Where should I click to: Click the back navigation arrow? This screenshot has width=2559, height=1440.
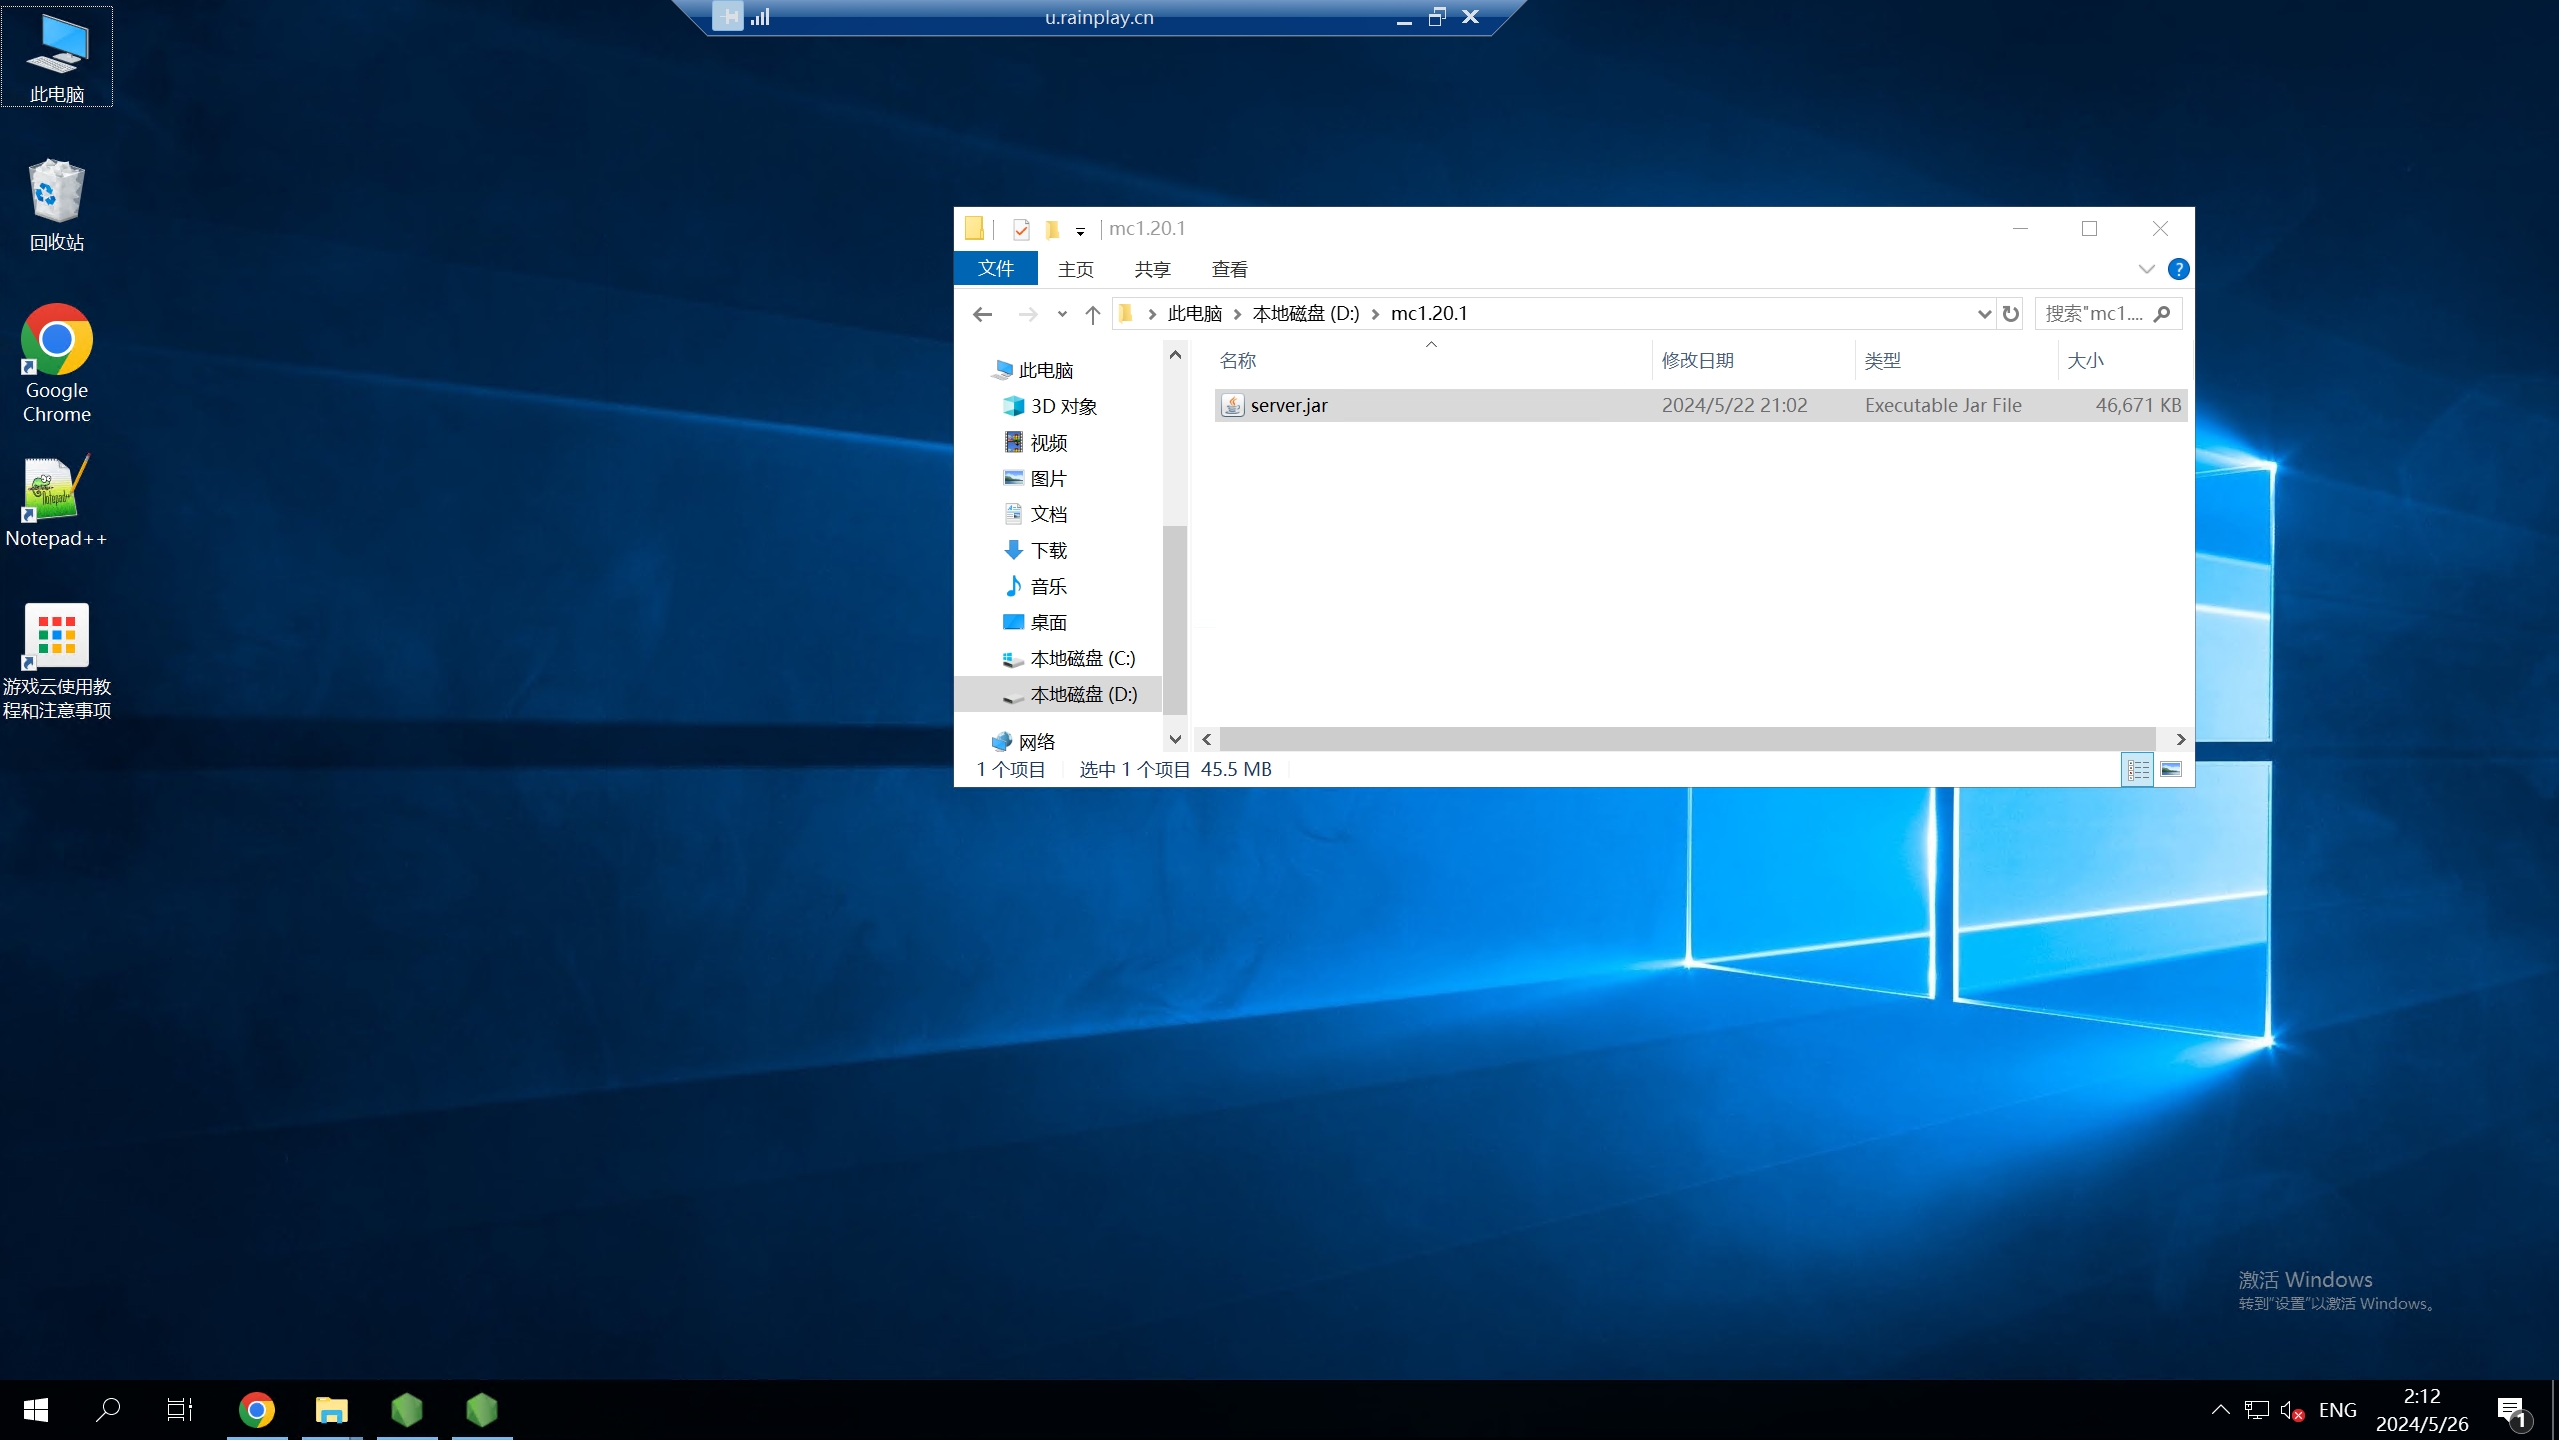point(982,315)
